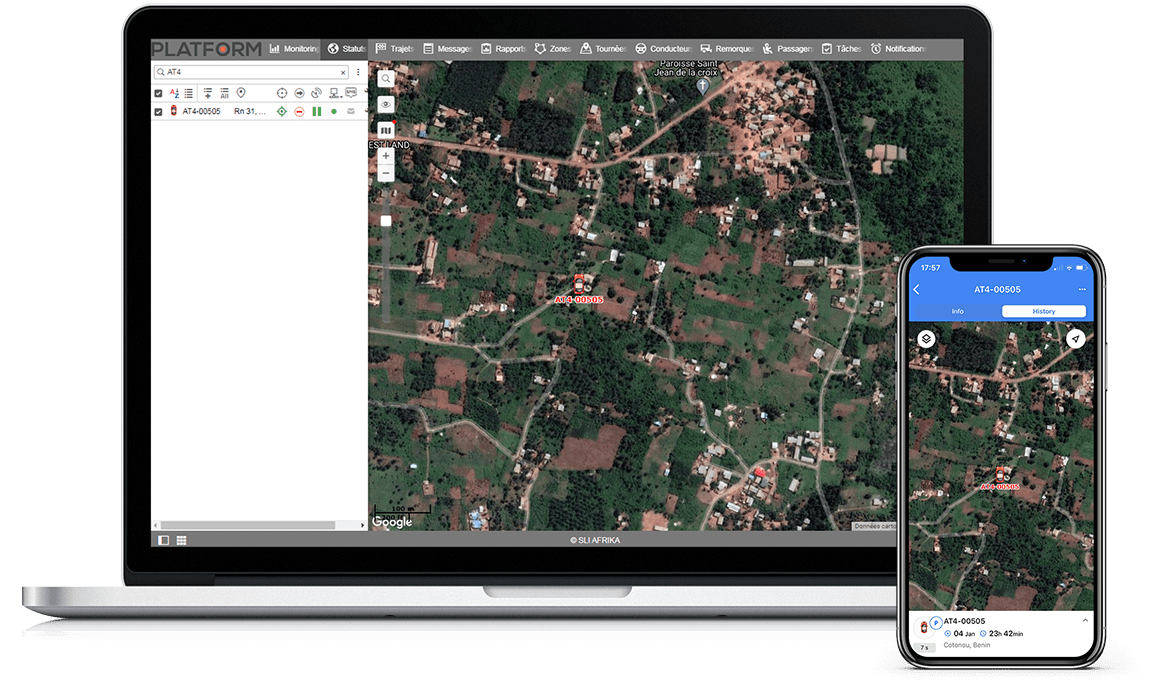This screenshot has width=1160, height=680.
Task: Click the location pin icon in the list header
Action: pyautogui.click(x=241, y=93)
